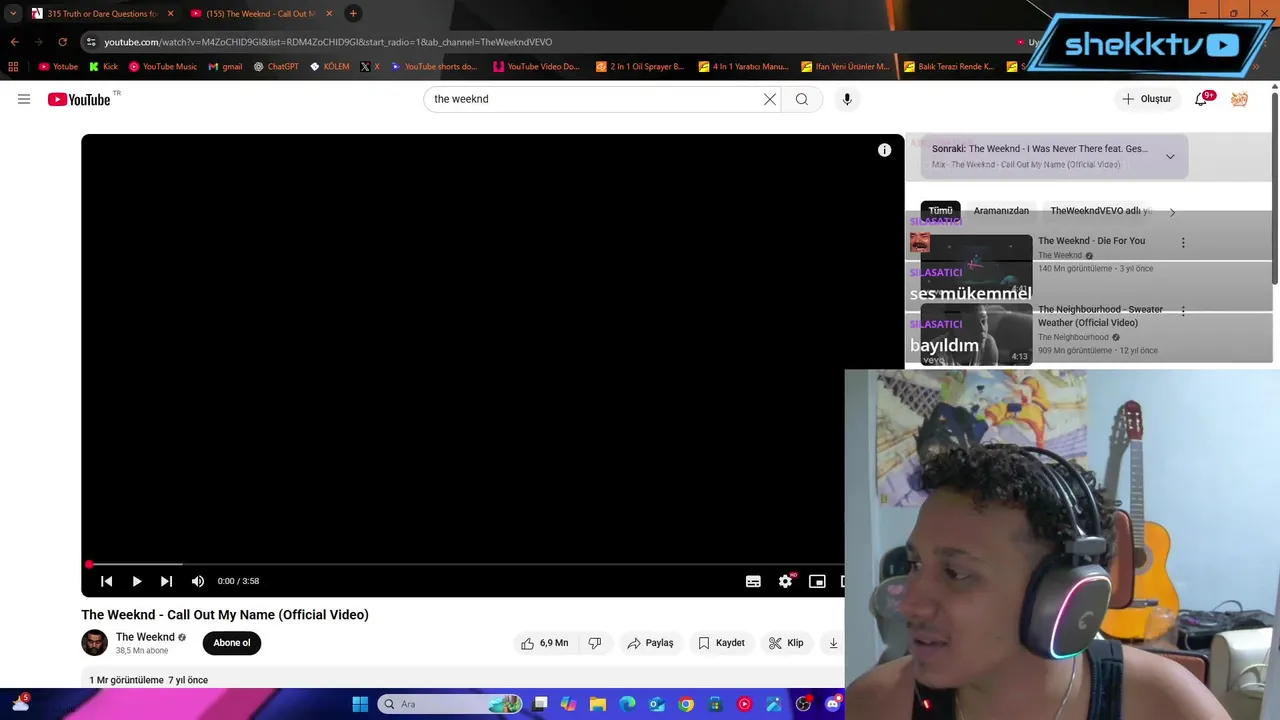1280x720 pixels.
Task: Reload the page
Action: tap(62, 42)
